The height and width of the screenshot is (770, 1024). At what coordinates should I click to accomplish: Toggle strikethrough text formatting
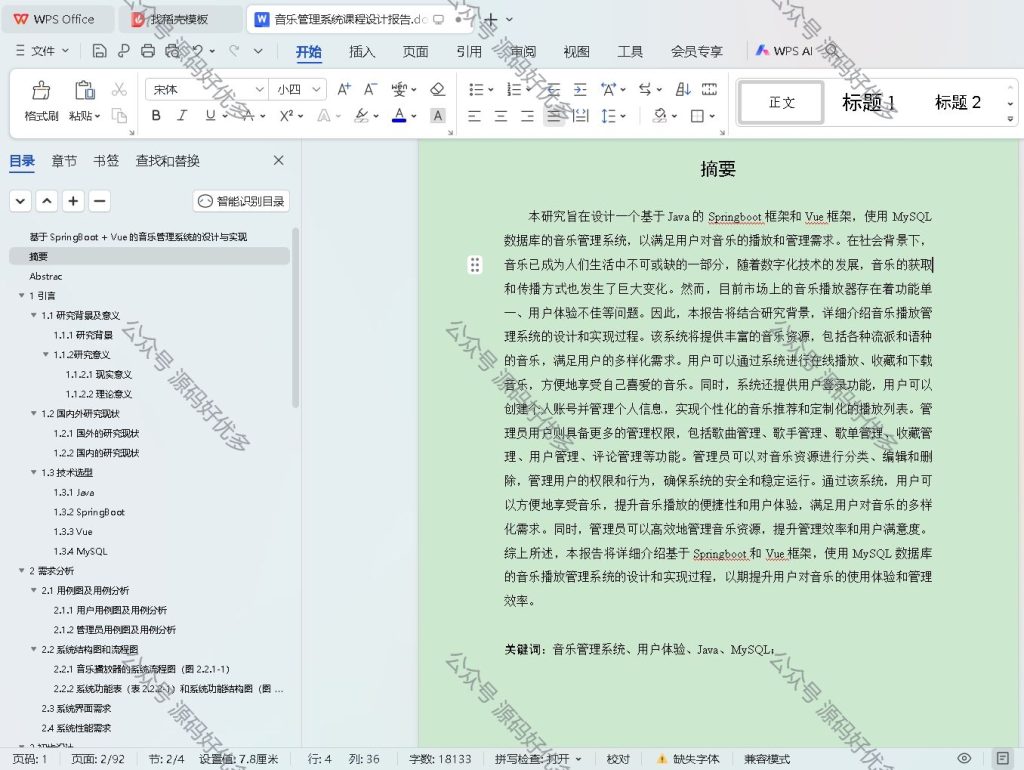[x=248, y=116]
